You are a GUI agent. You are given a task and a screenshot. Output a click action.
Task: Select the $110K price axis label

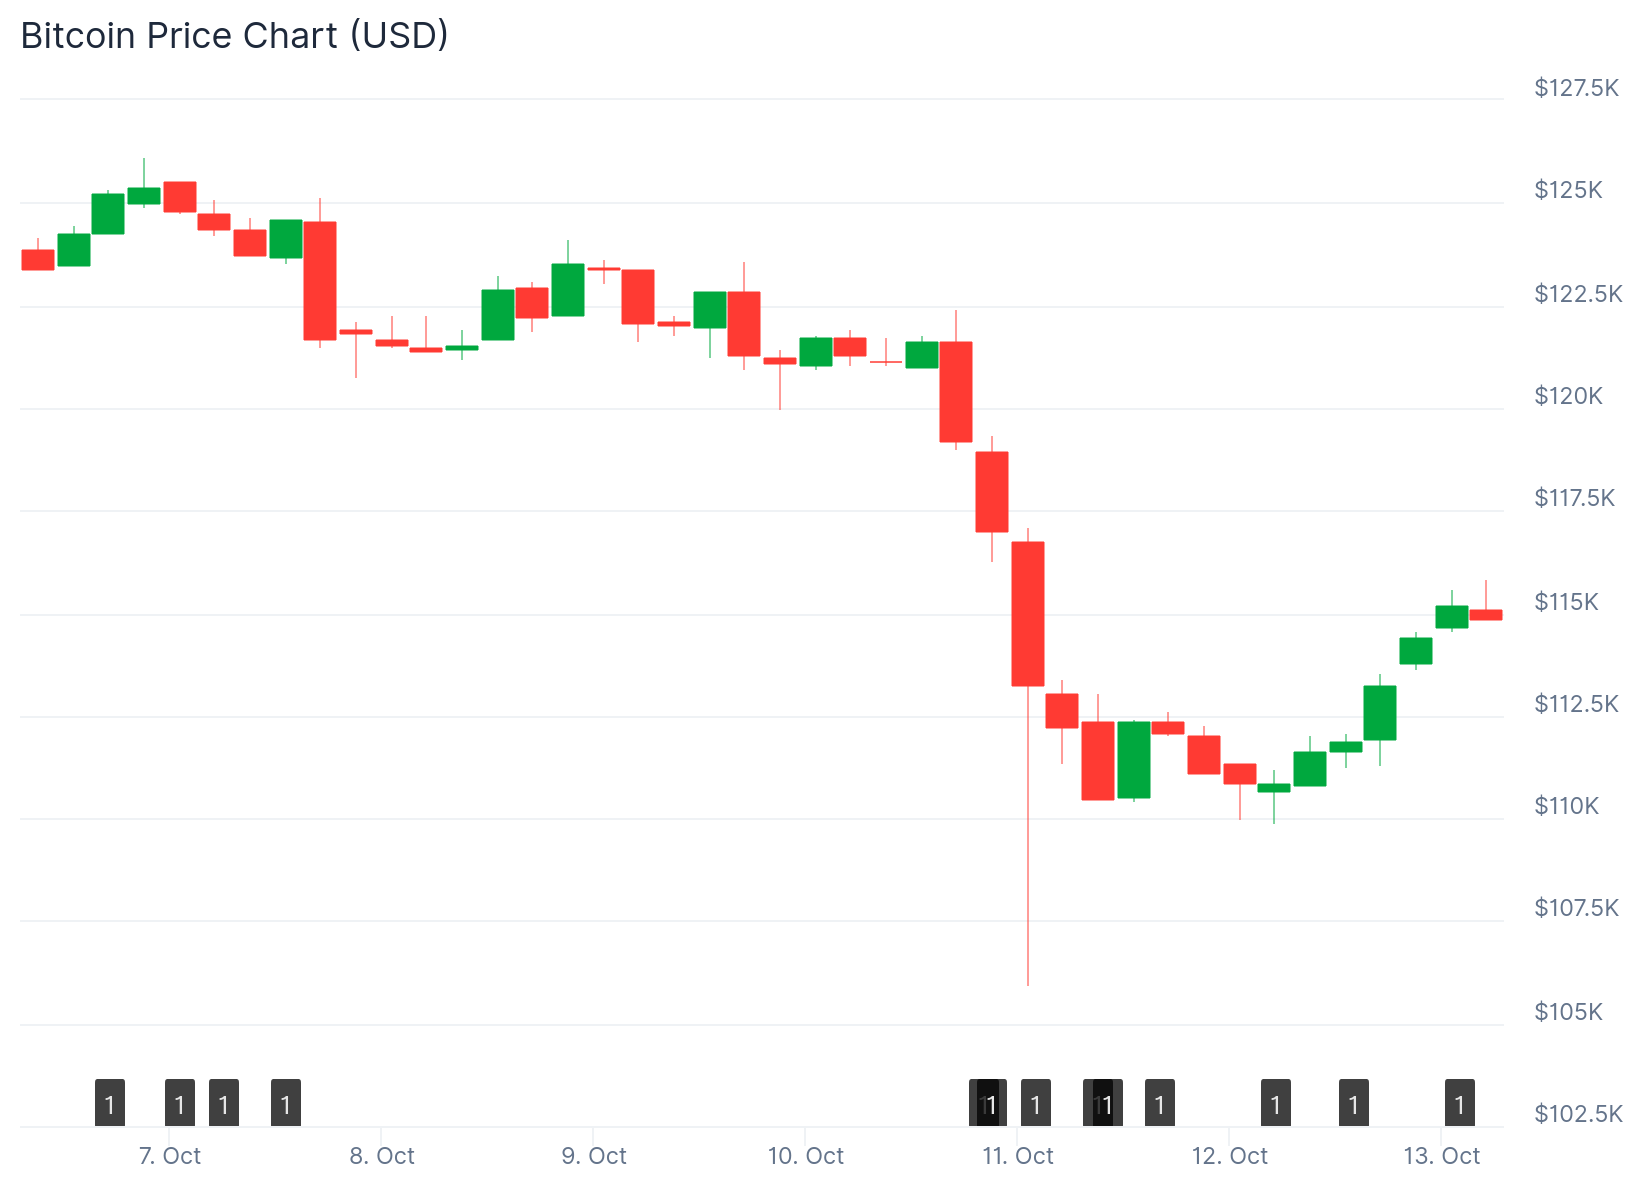[x=1566, y=805]
